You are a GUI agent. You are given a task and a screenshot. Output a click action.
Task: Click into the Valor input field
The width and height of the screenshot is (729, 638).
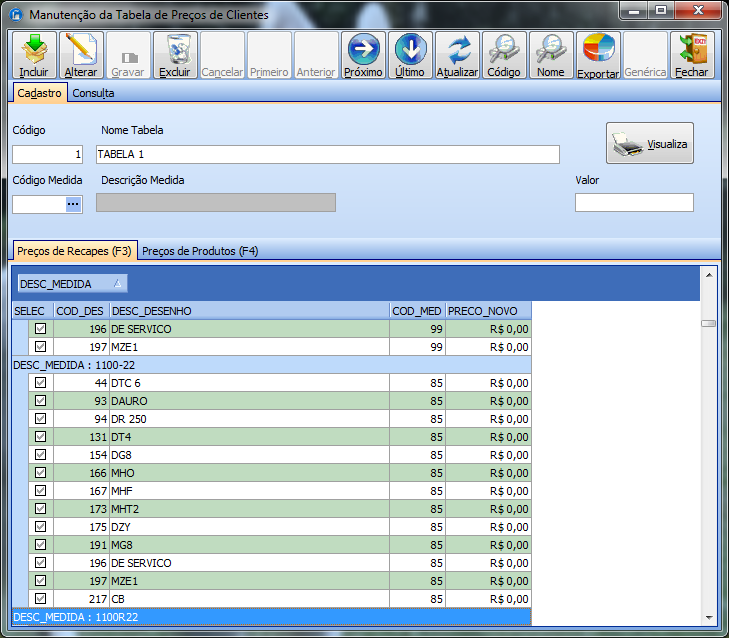pyautogui.click(x=634, y=203)
